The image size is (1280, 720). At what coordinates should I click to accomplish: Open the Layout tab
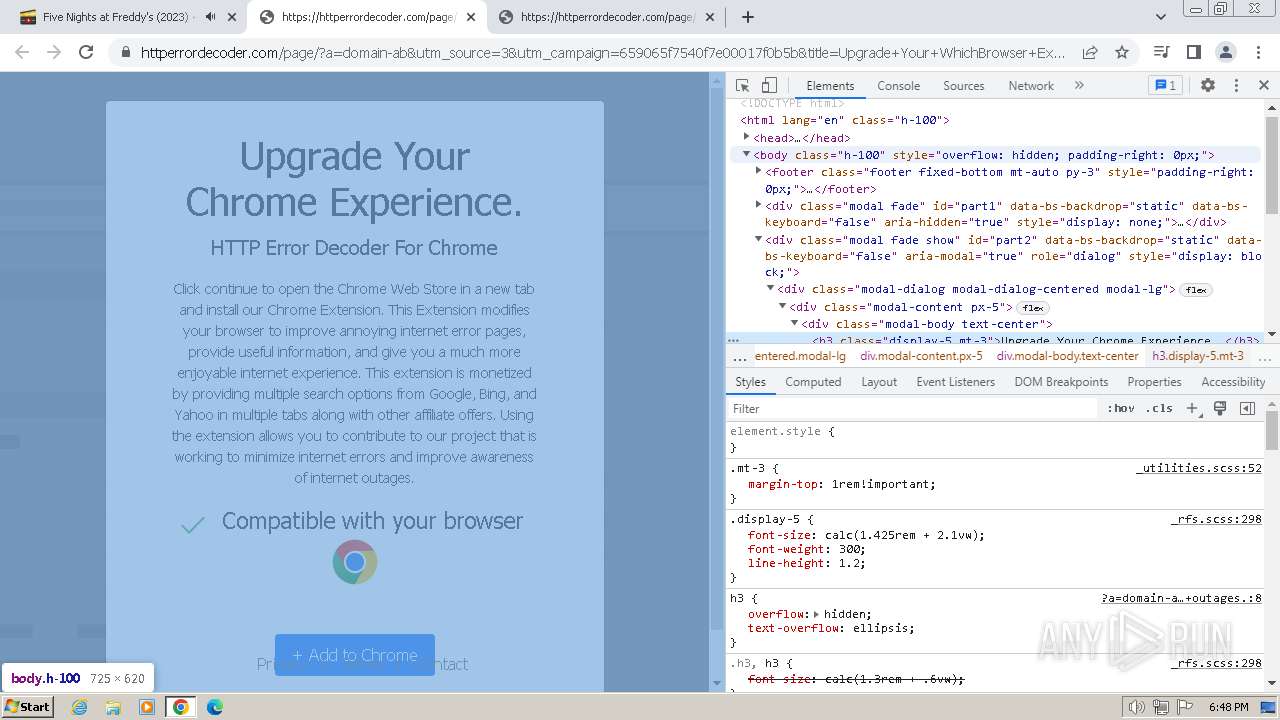pos(879,382)
